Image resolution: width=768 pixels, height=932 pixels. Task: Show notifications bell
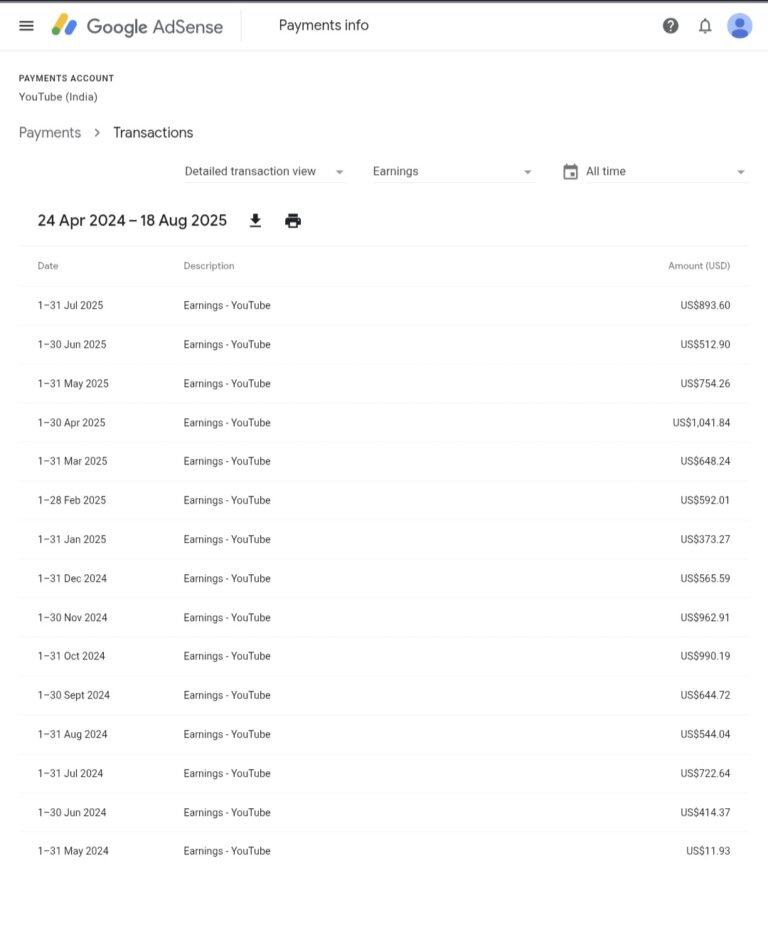(x=705, y=26)
